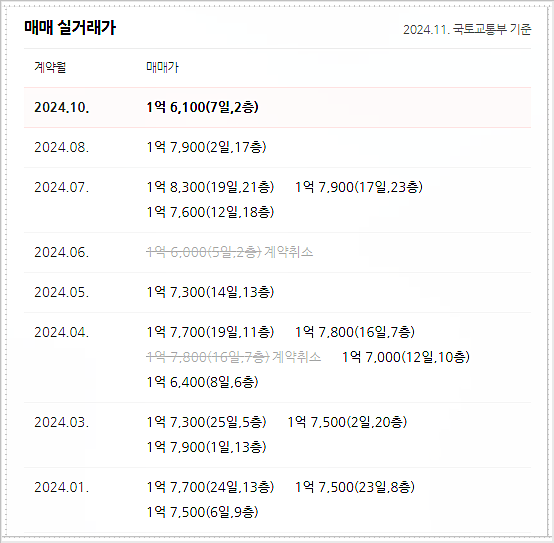The image size is (554, 543).
Task: Click the 1억 7,900(1일,13층) price
Action: coord(206,447)
